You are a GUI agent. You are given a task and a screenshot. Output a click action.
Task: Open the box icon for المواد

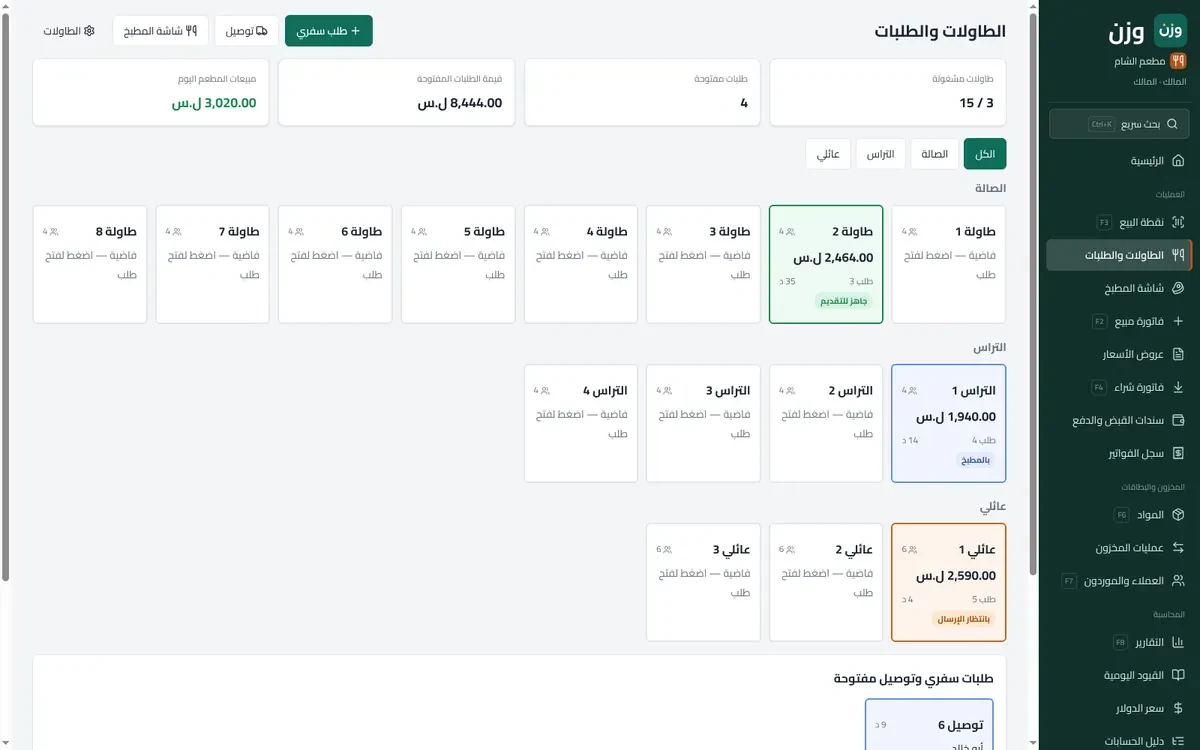[x=1178, y=514]
